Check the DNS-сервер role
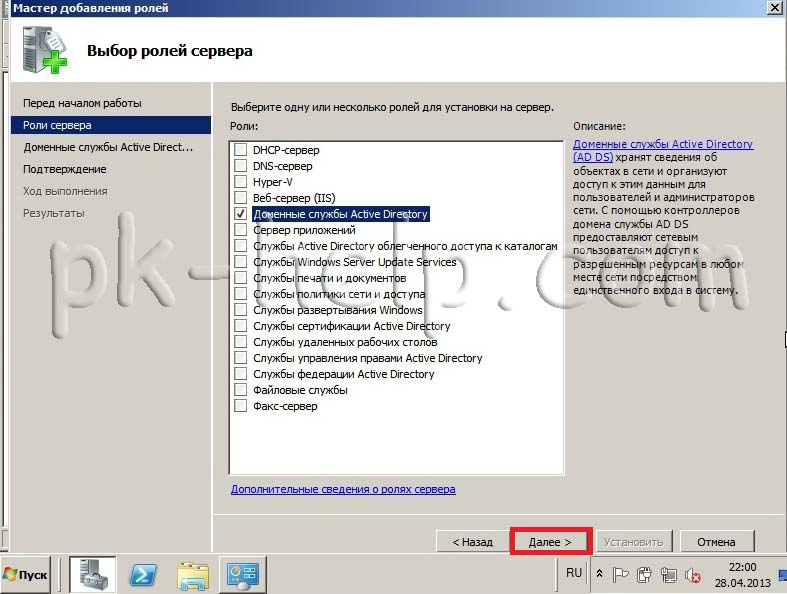Viewport: 787px width, 594px height. (241, 166)
